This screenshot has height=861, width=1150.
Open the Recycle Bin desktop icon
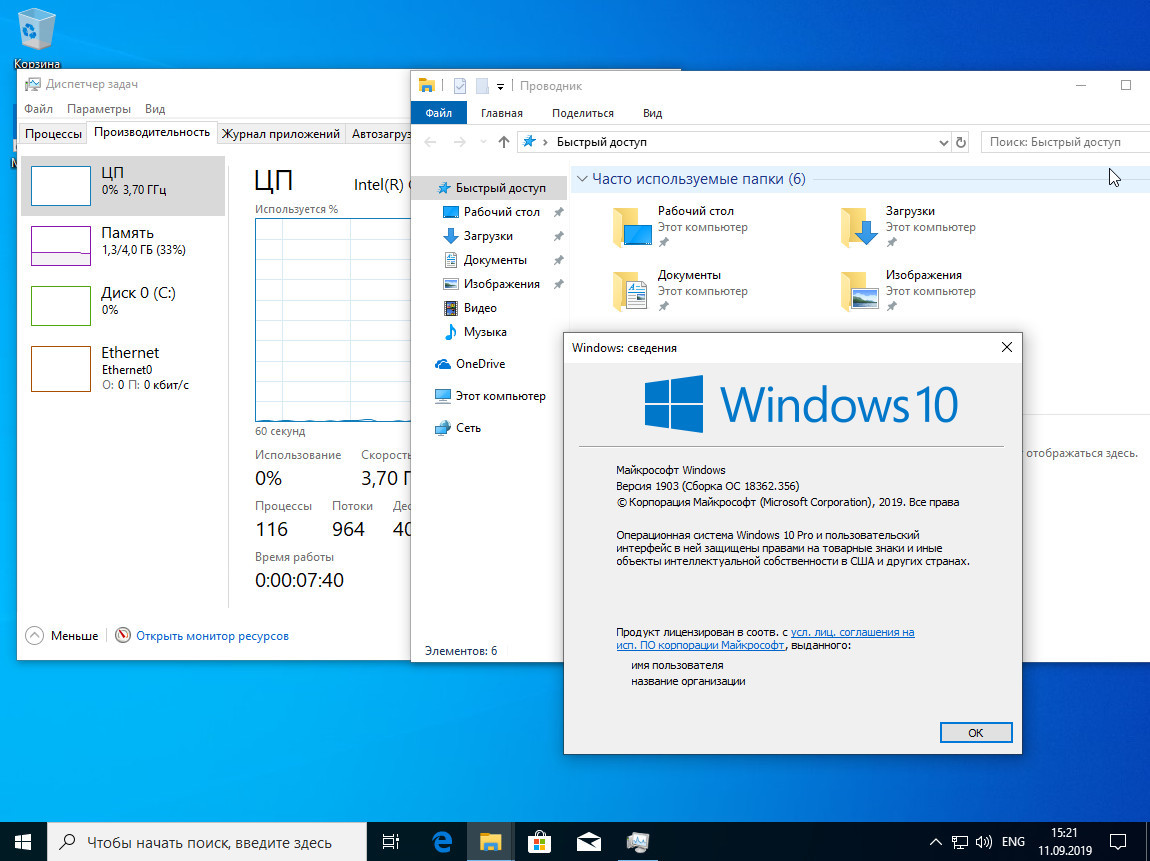[37, 32]
